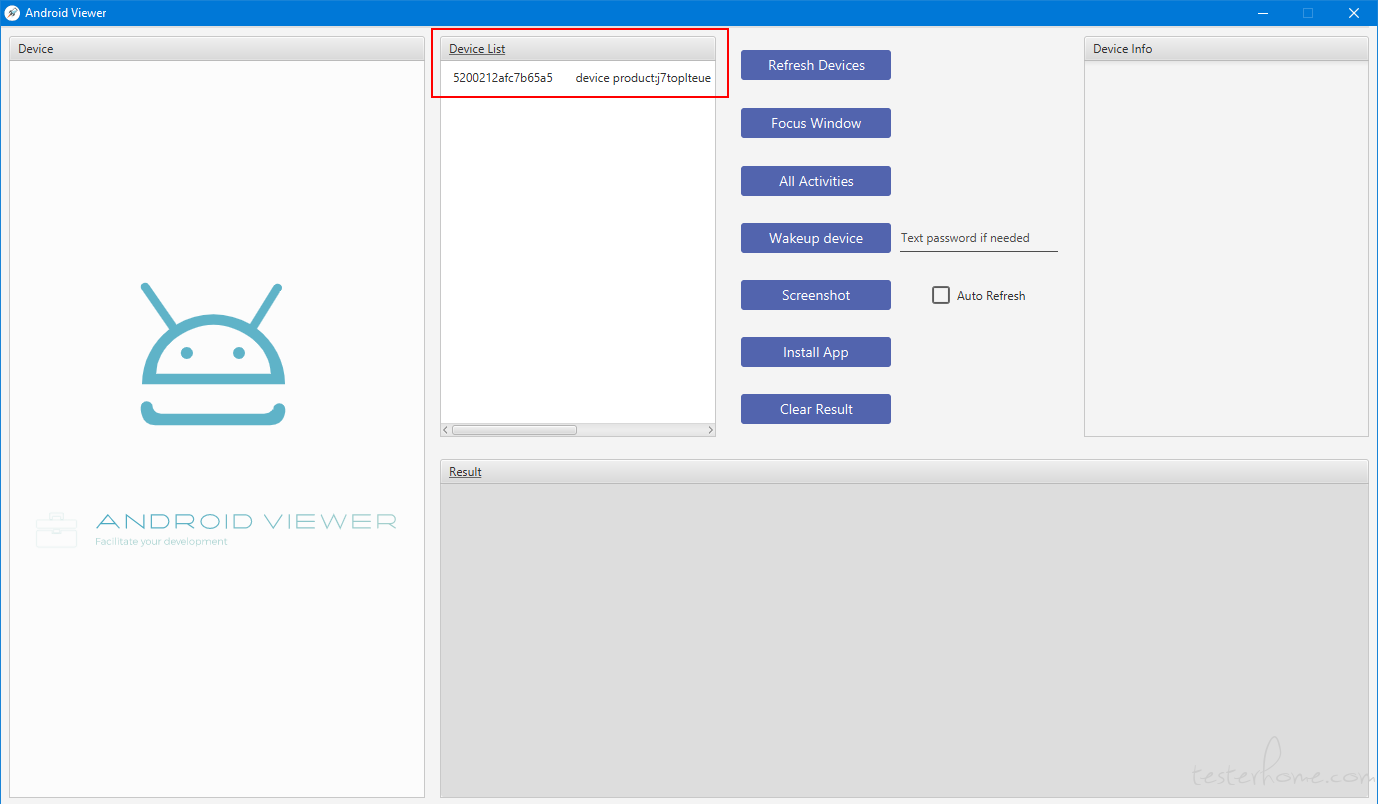Click the Device List horizontal scrollbar thumb

[x=514, y=430]
